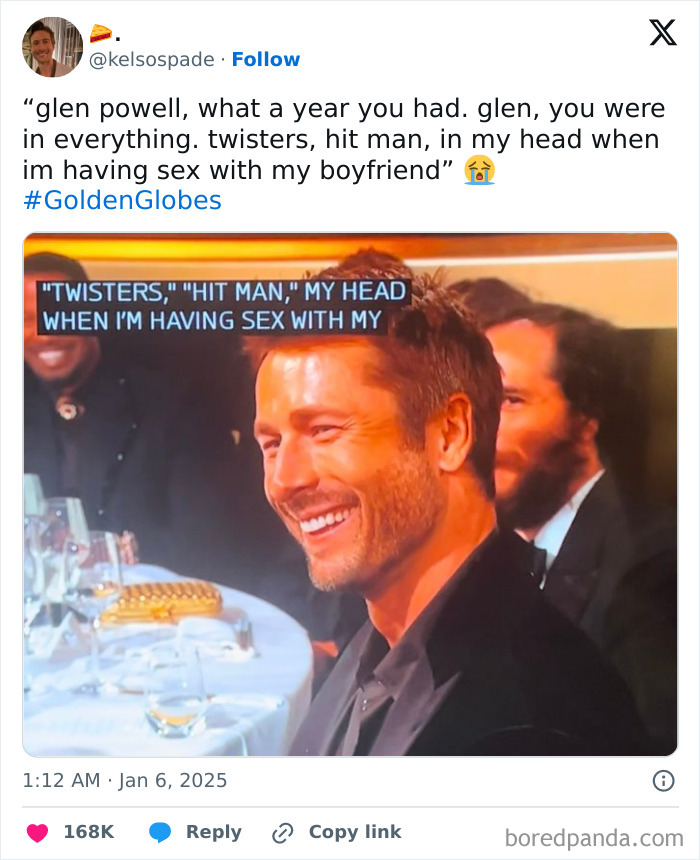View the profile avatar photo
The height and width of the screenshot is (860, 700).
(x=53, y=44)
